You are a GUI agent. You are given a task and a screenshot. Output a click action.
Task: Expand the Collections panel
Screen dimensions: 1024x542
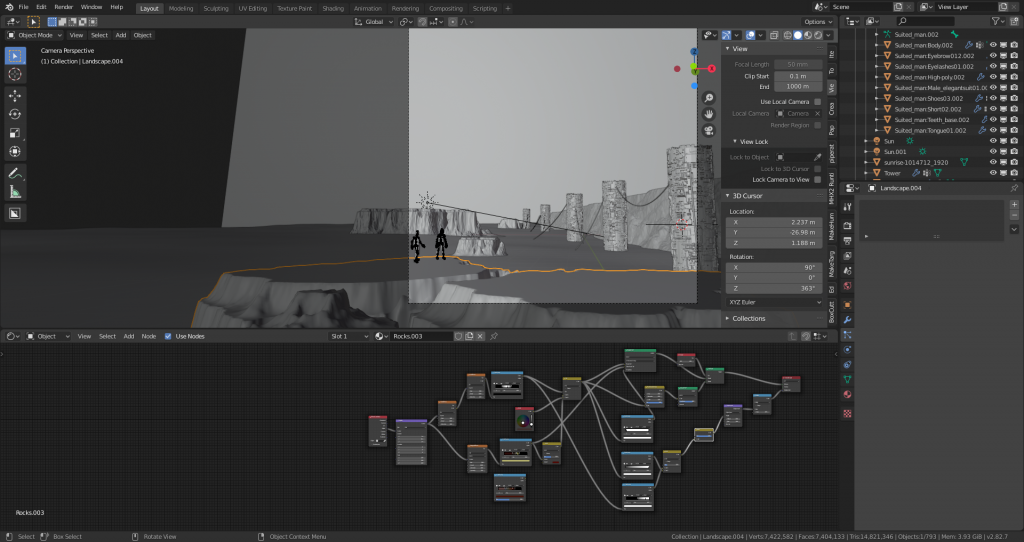749,318
